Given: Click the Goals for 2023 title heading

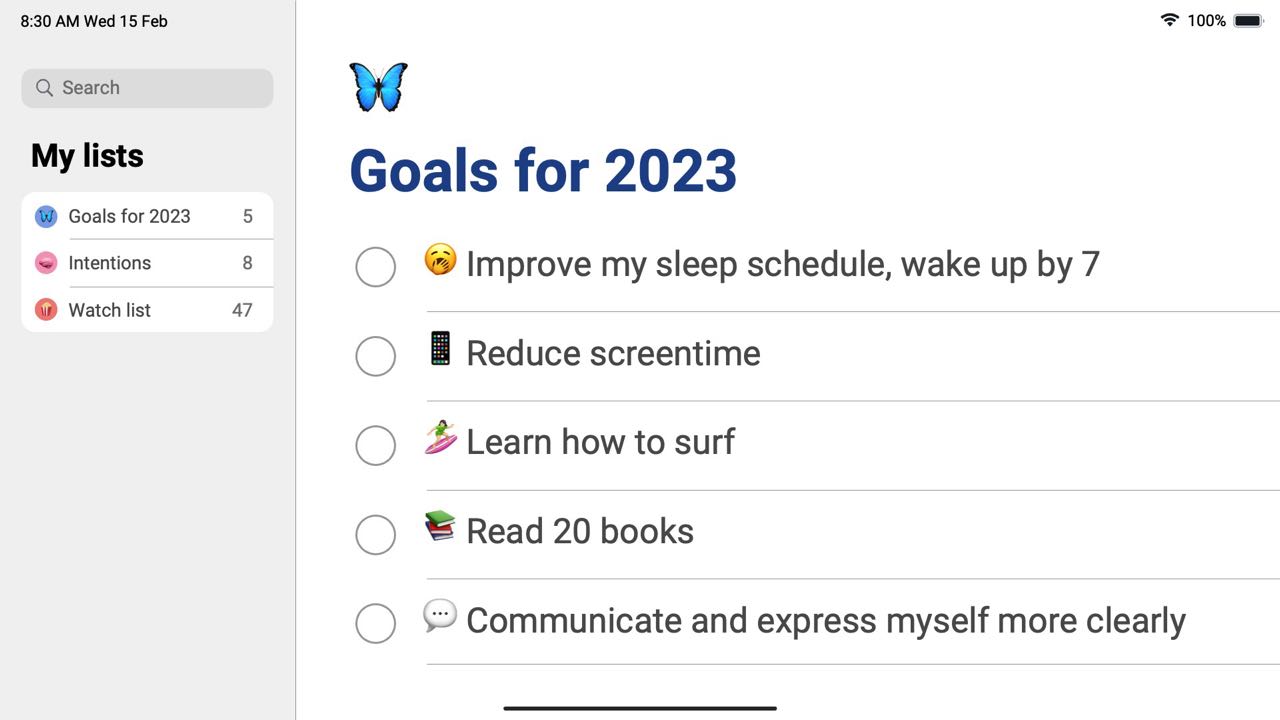Looking at the screenshot, I should point(543,170).
